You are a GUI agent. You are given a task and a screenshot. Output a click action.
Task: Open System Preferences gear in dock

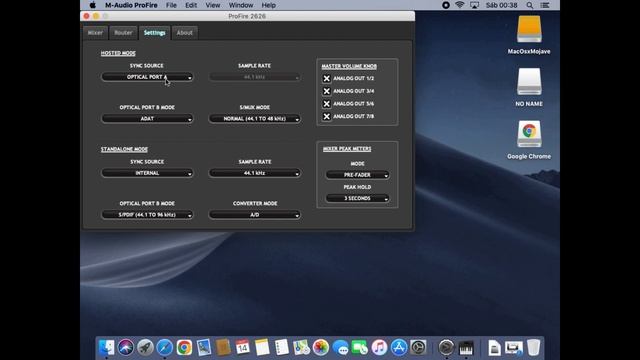coord(418,347)
